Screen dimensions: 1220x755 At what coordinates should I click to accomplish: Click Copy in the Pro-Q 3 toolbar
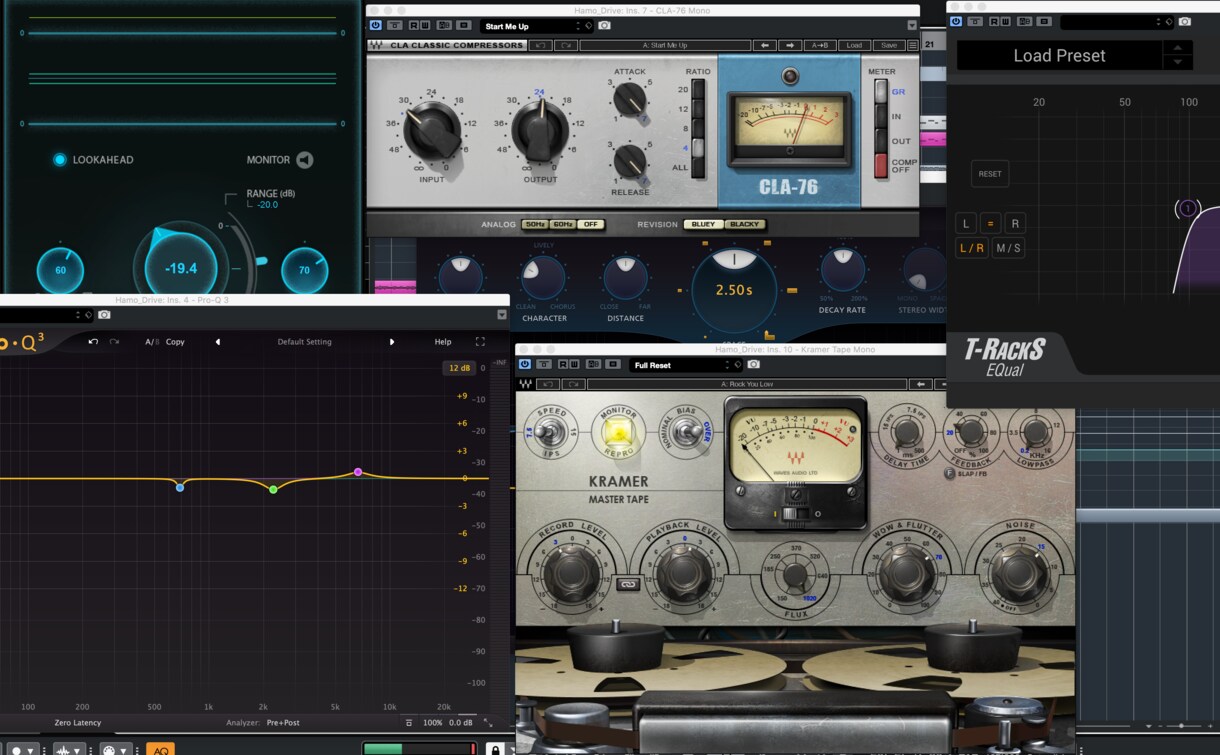pos(175,342)
